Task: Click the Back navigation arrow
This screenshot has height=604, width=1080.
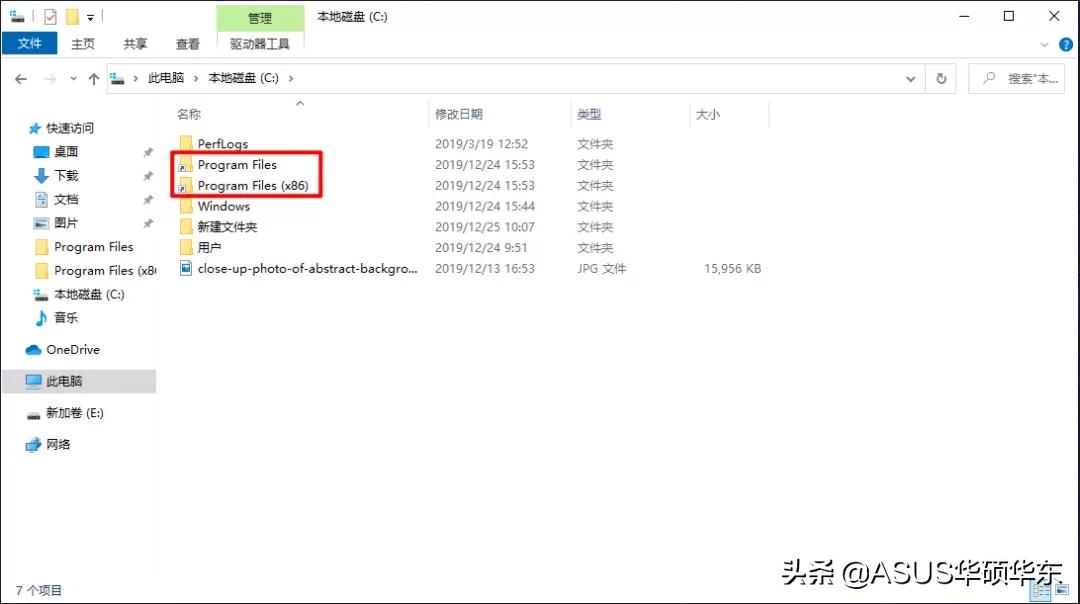Action: click(x=21, y=78)
